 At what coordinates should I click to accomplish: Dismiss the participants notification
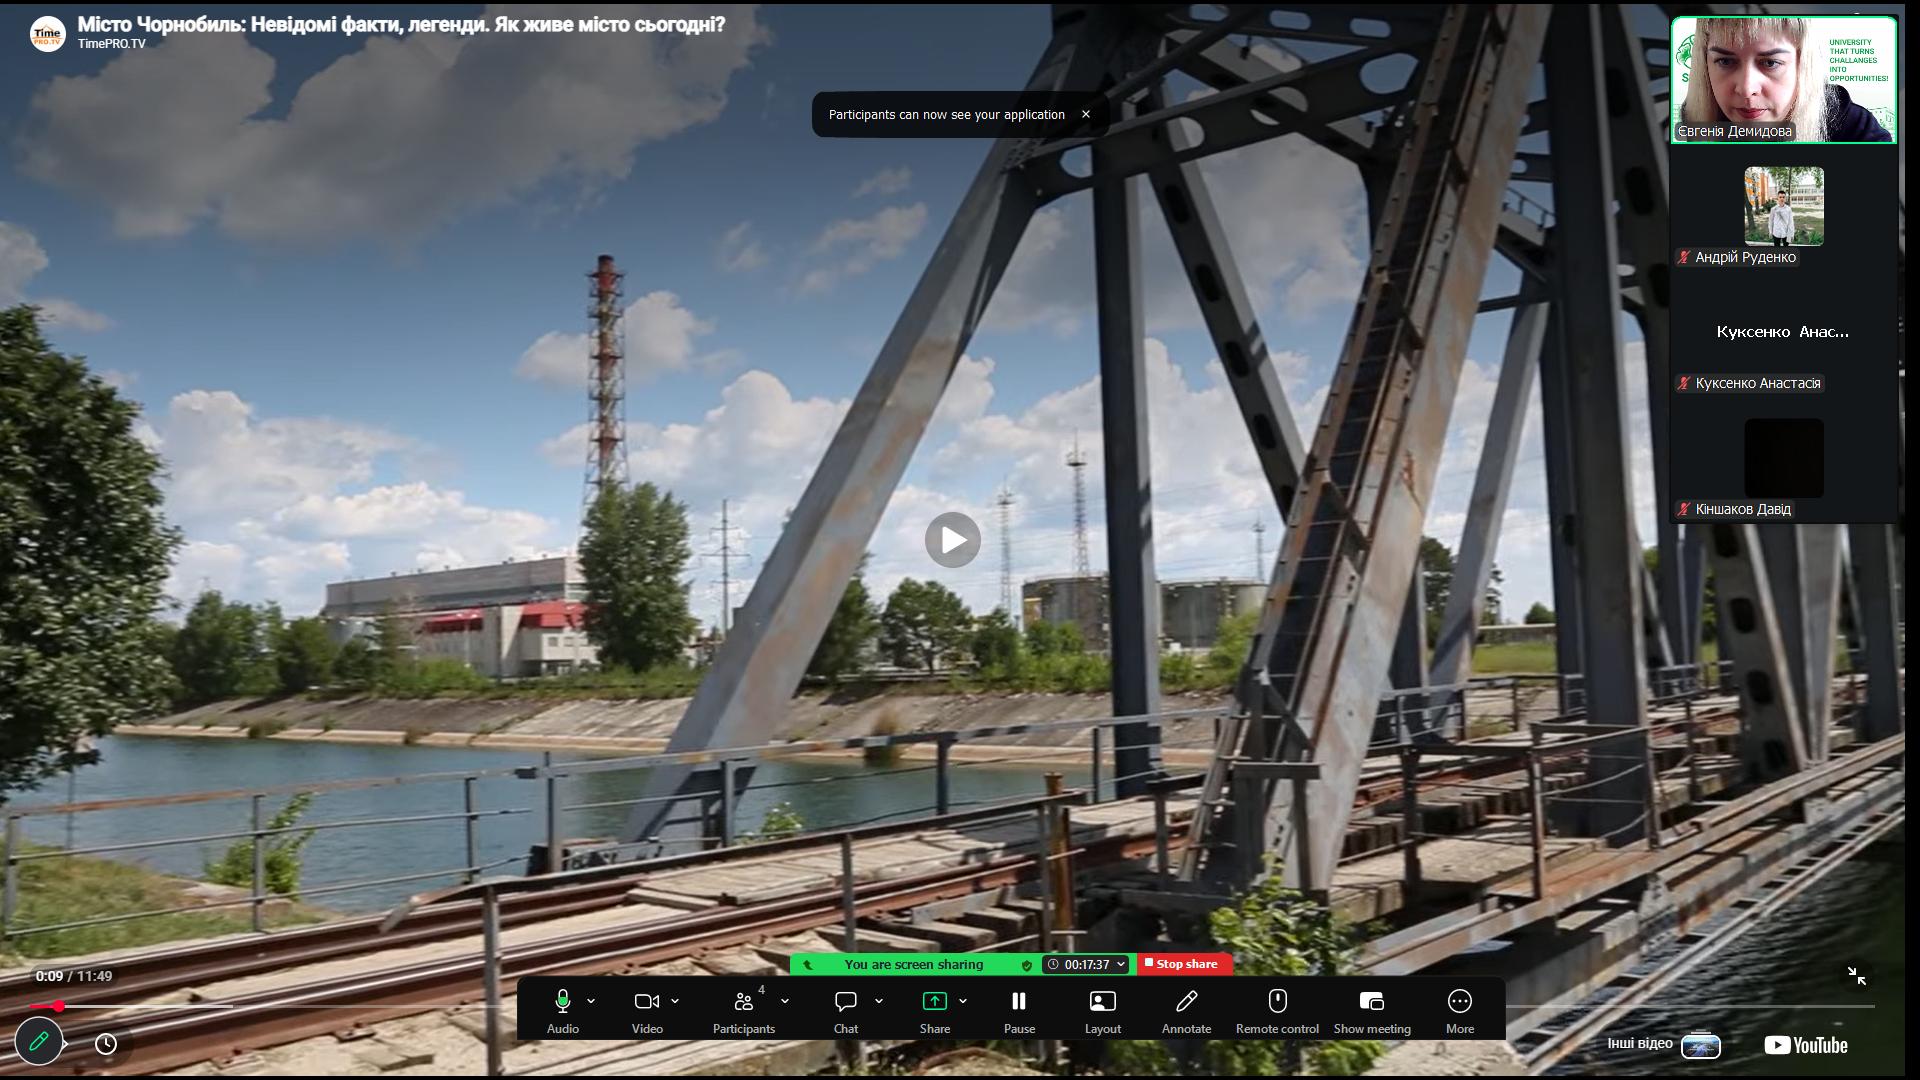point(1085,114)
